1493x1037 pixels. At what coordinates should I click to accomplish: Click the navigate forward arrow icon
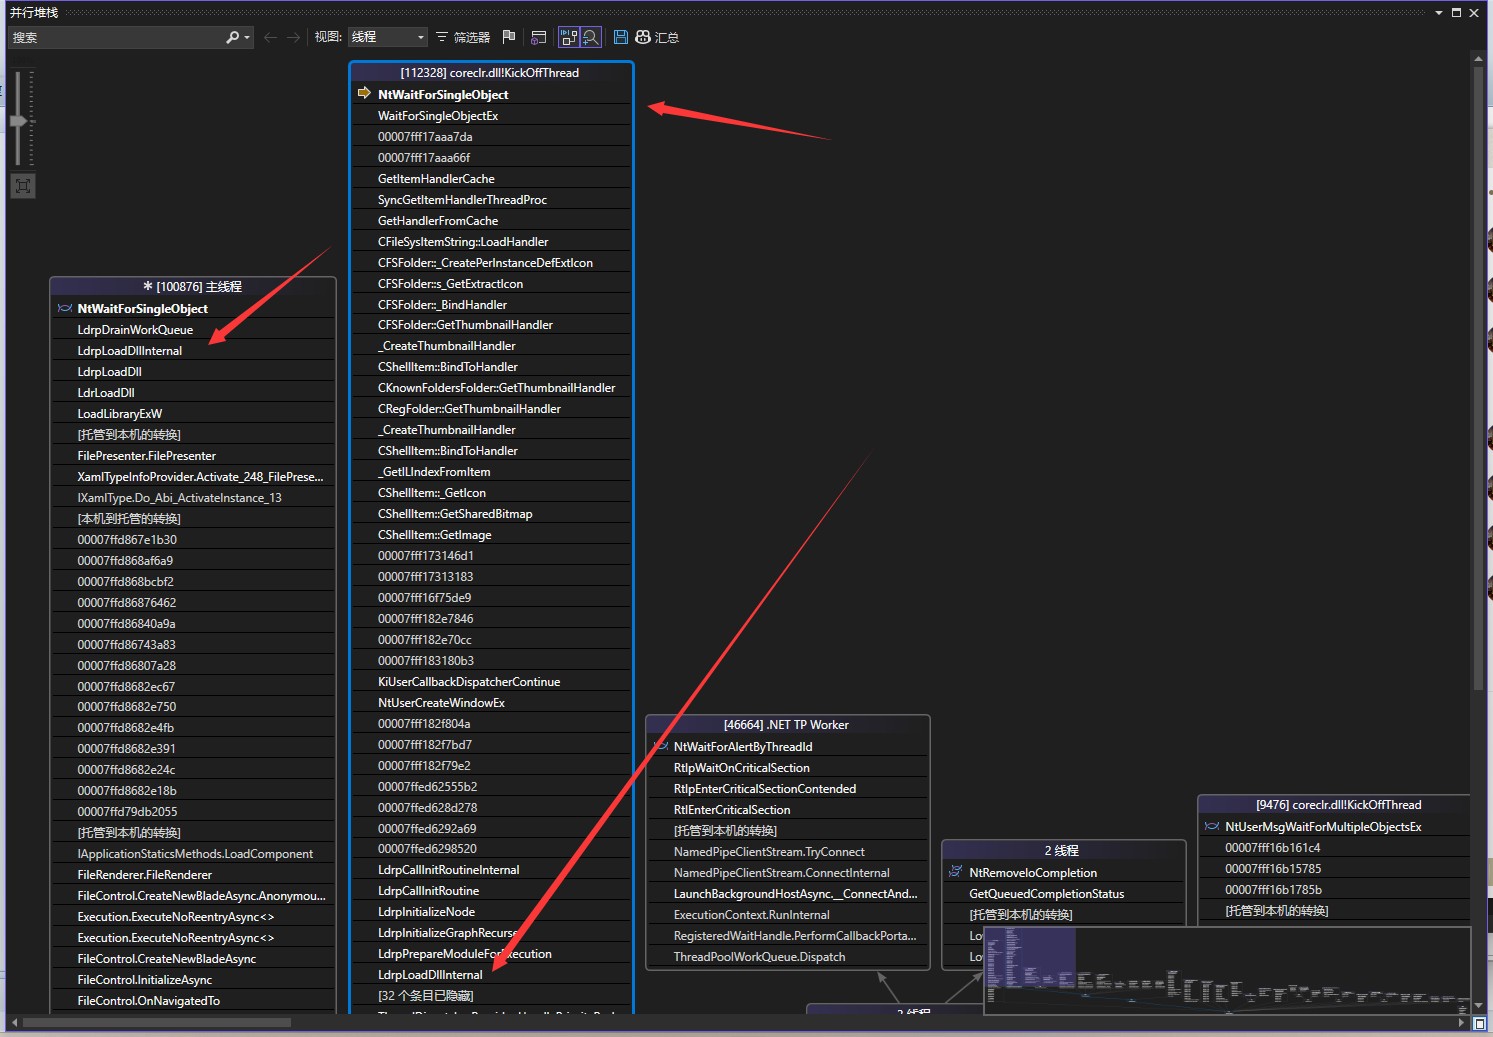click(x=293, y=37)
